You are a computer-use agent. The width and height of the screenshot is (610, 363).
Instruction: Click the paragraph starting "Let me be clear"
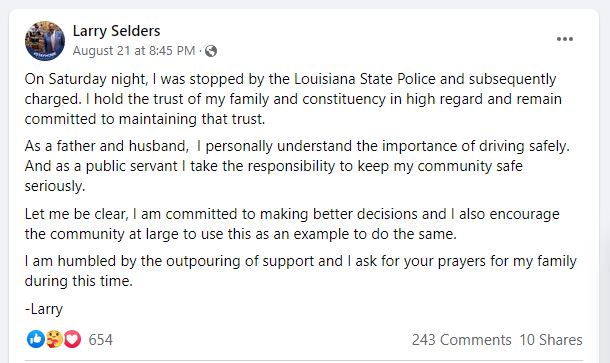tap(292, 224)
